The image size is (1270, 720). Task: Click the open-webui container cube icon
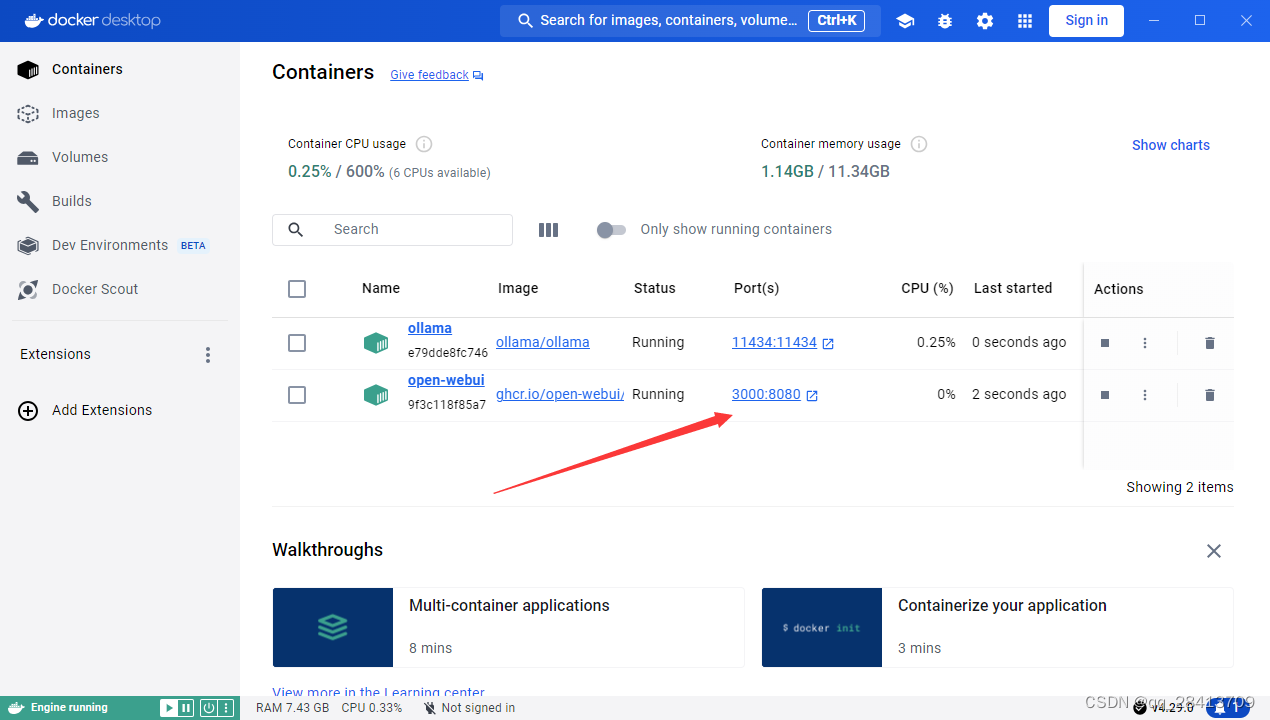[376, 395]
